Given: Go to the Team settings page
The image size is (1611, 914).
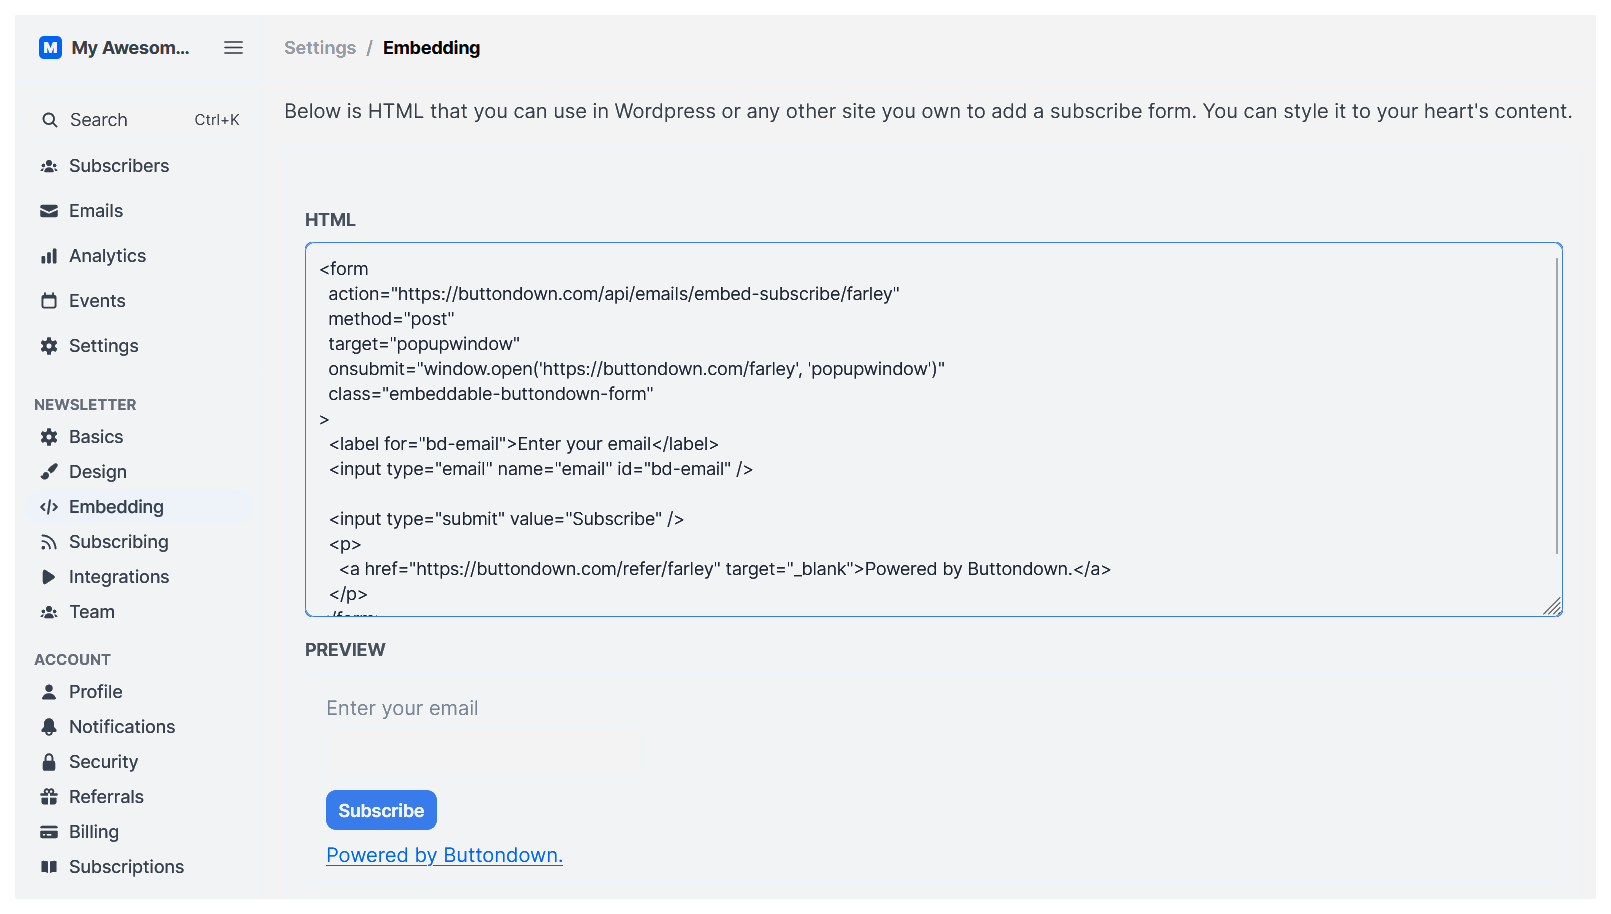Looking at the screenshot, I should (x=91, y=612).
